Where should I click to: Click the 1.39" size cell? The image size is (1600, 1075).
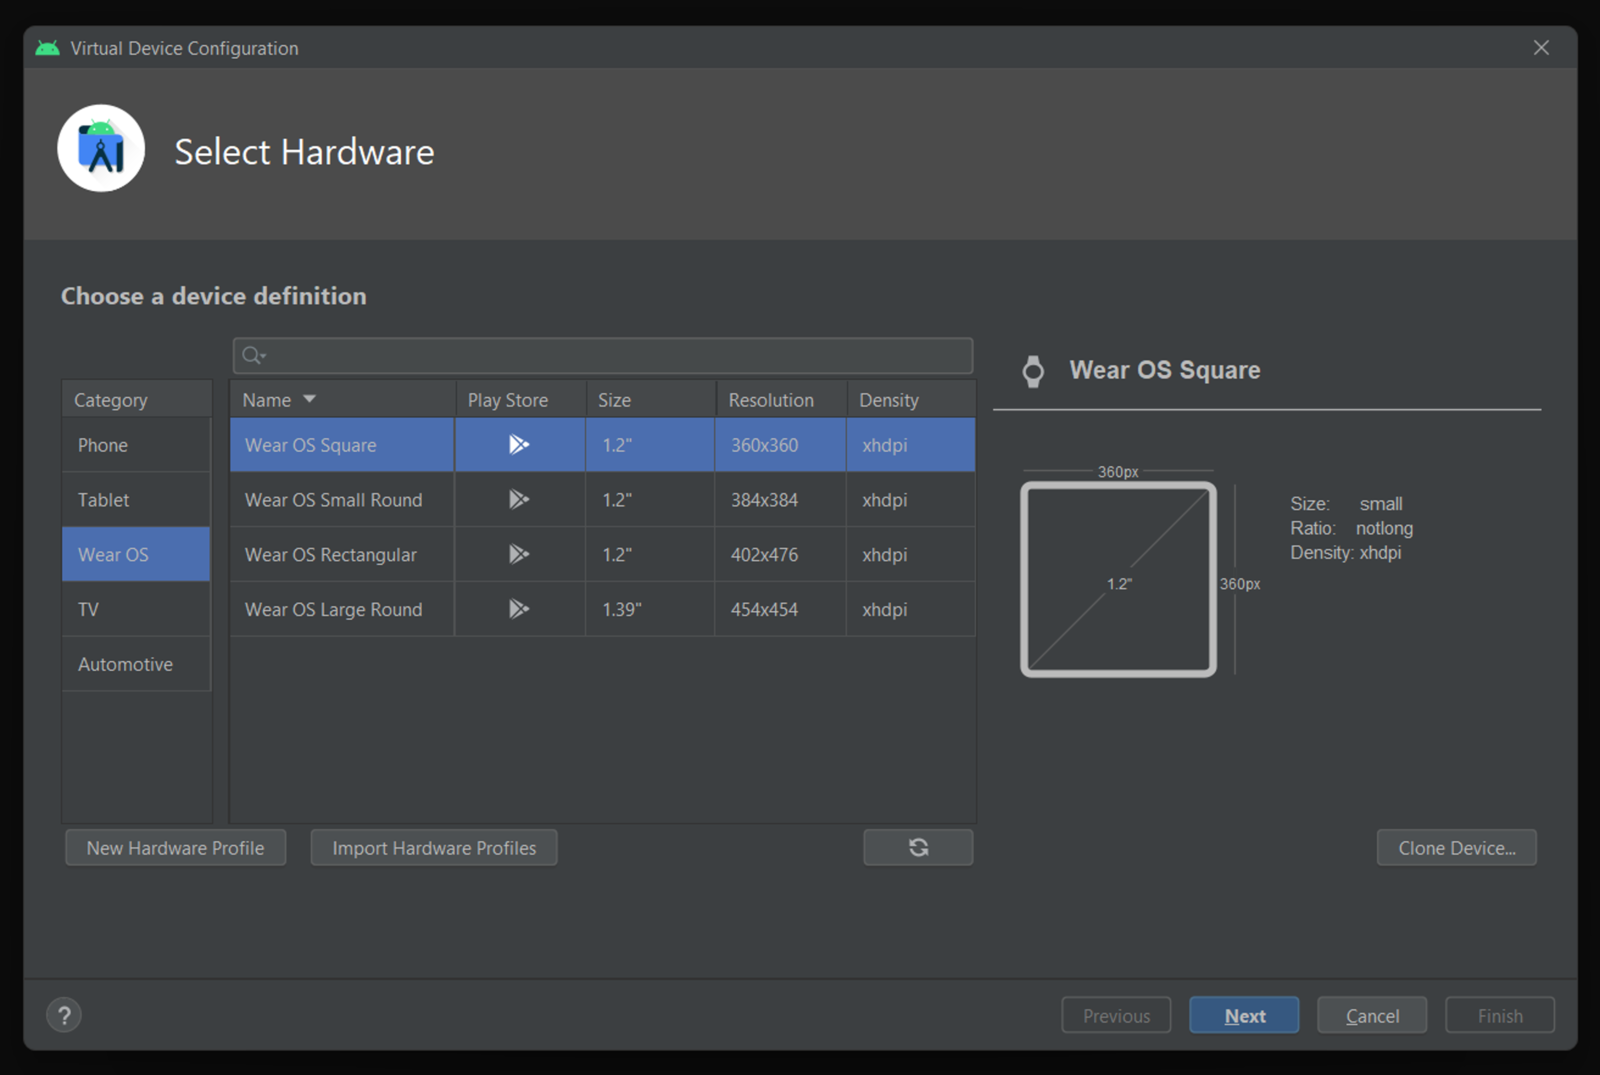(650, 609)
